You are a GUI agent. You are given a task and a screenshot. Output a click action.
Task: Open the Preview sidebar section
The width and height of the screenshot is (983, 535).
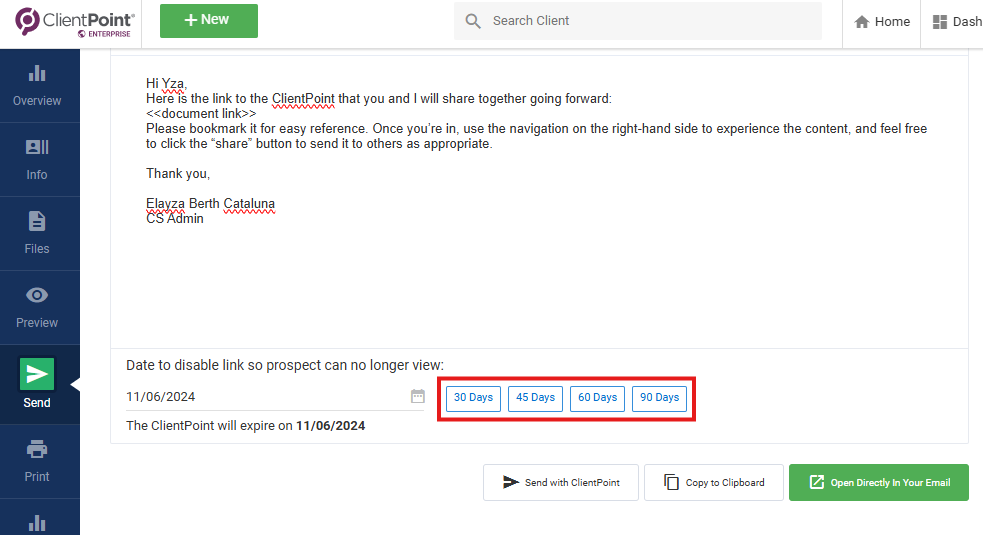(37, 308)
